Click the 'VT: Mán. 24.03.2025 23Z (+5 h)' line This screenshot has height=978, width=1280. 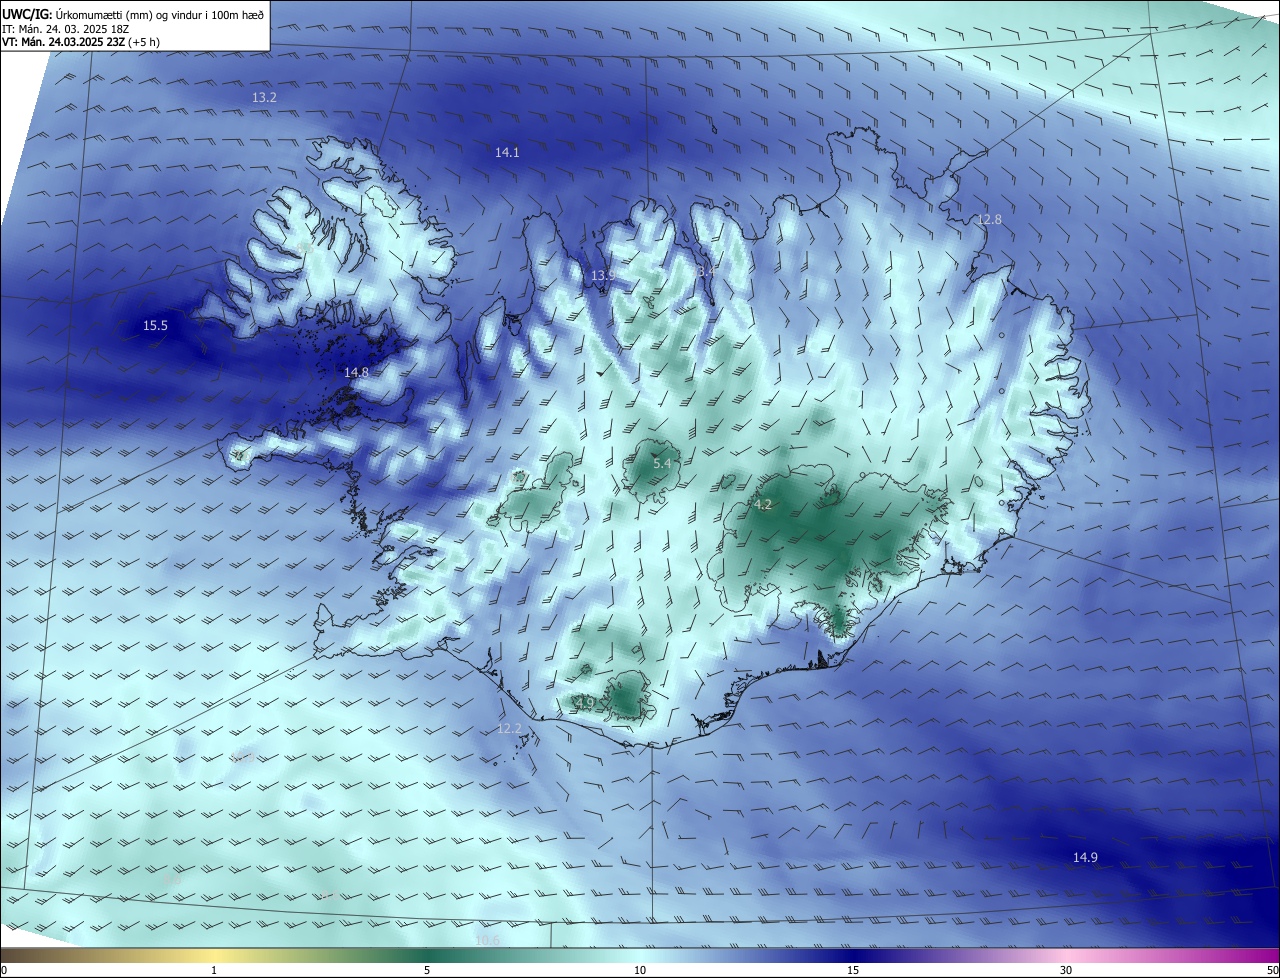(81, 42)
